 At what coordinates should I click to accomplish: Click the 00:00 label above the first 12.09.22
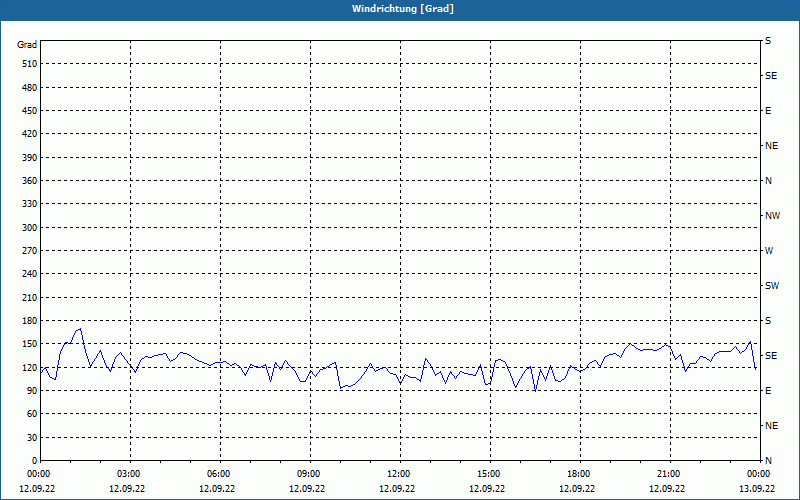point(39,474)
